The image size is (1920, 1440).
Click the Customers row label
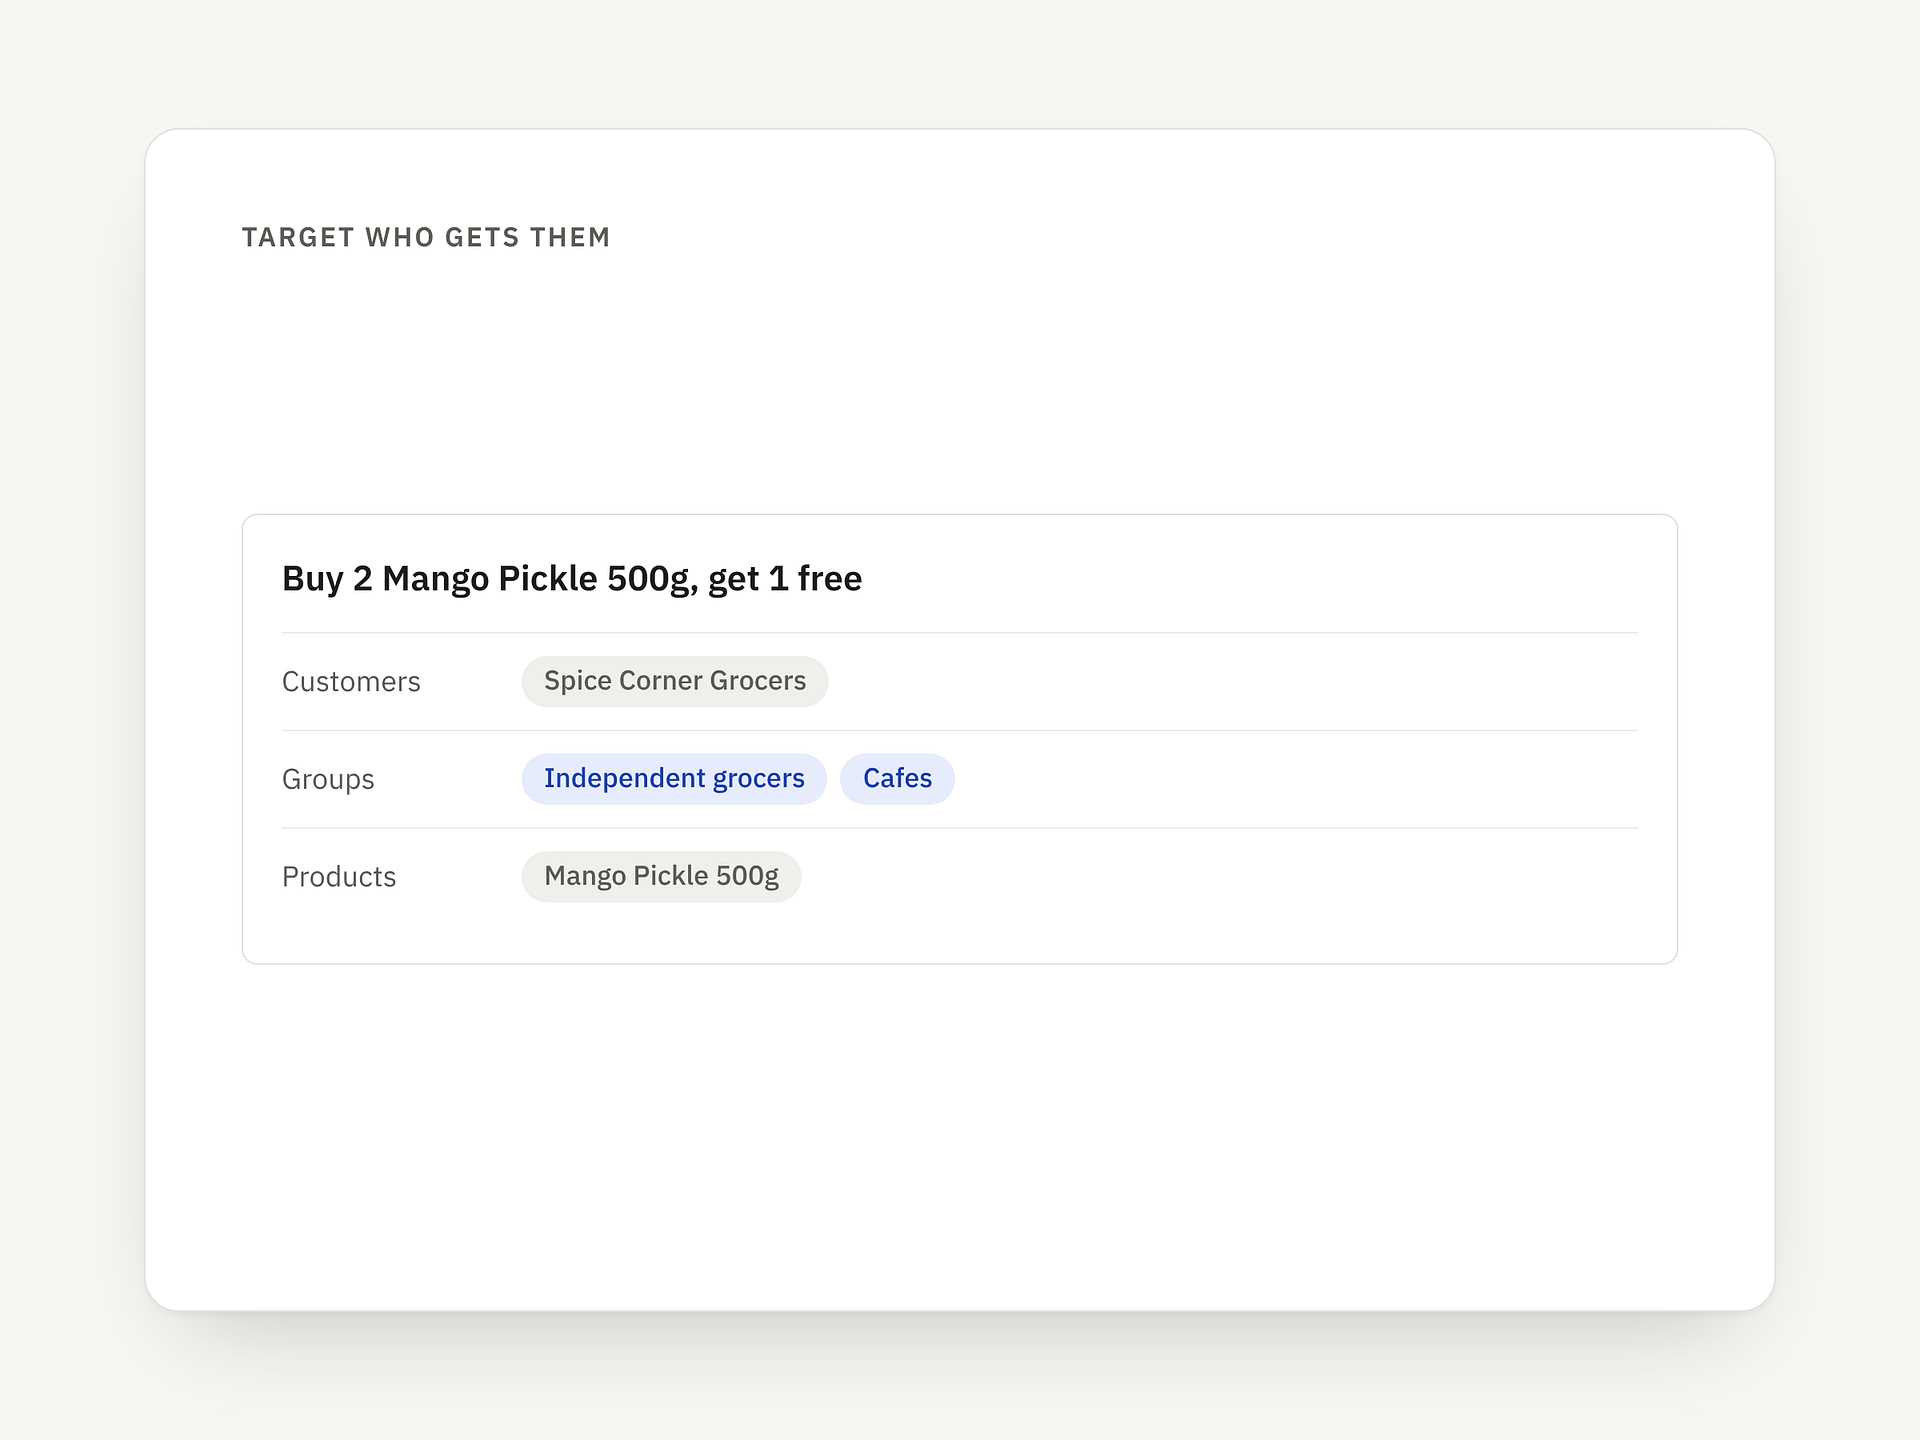tap(351, 682)
